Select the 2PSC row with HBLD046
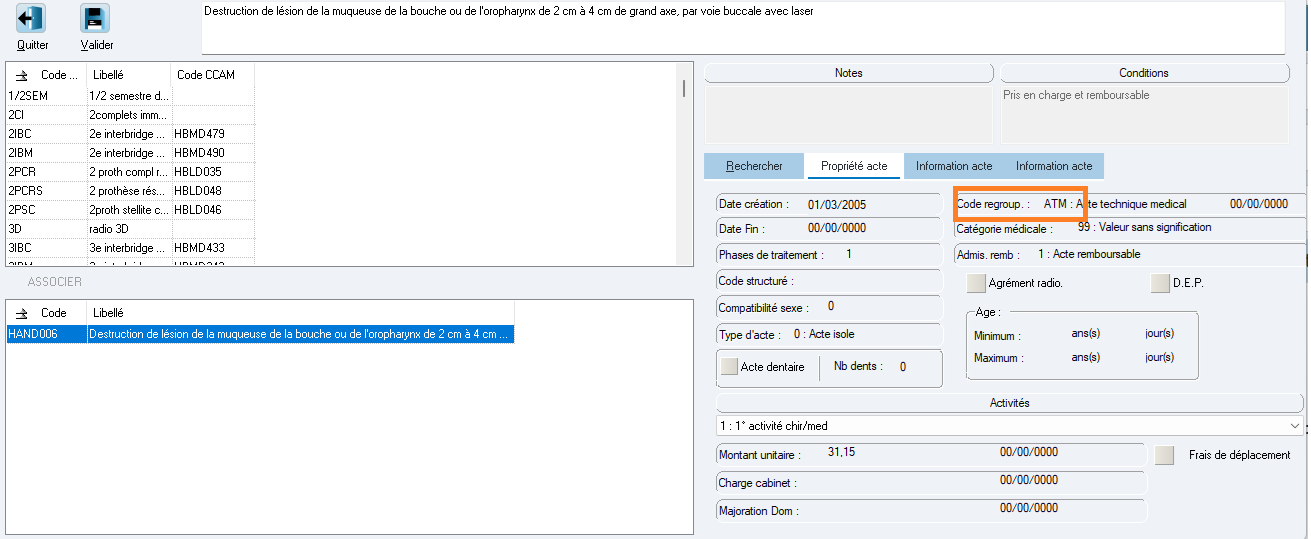 [130, 210]
